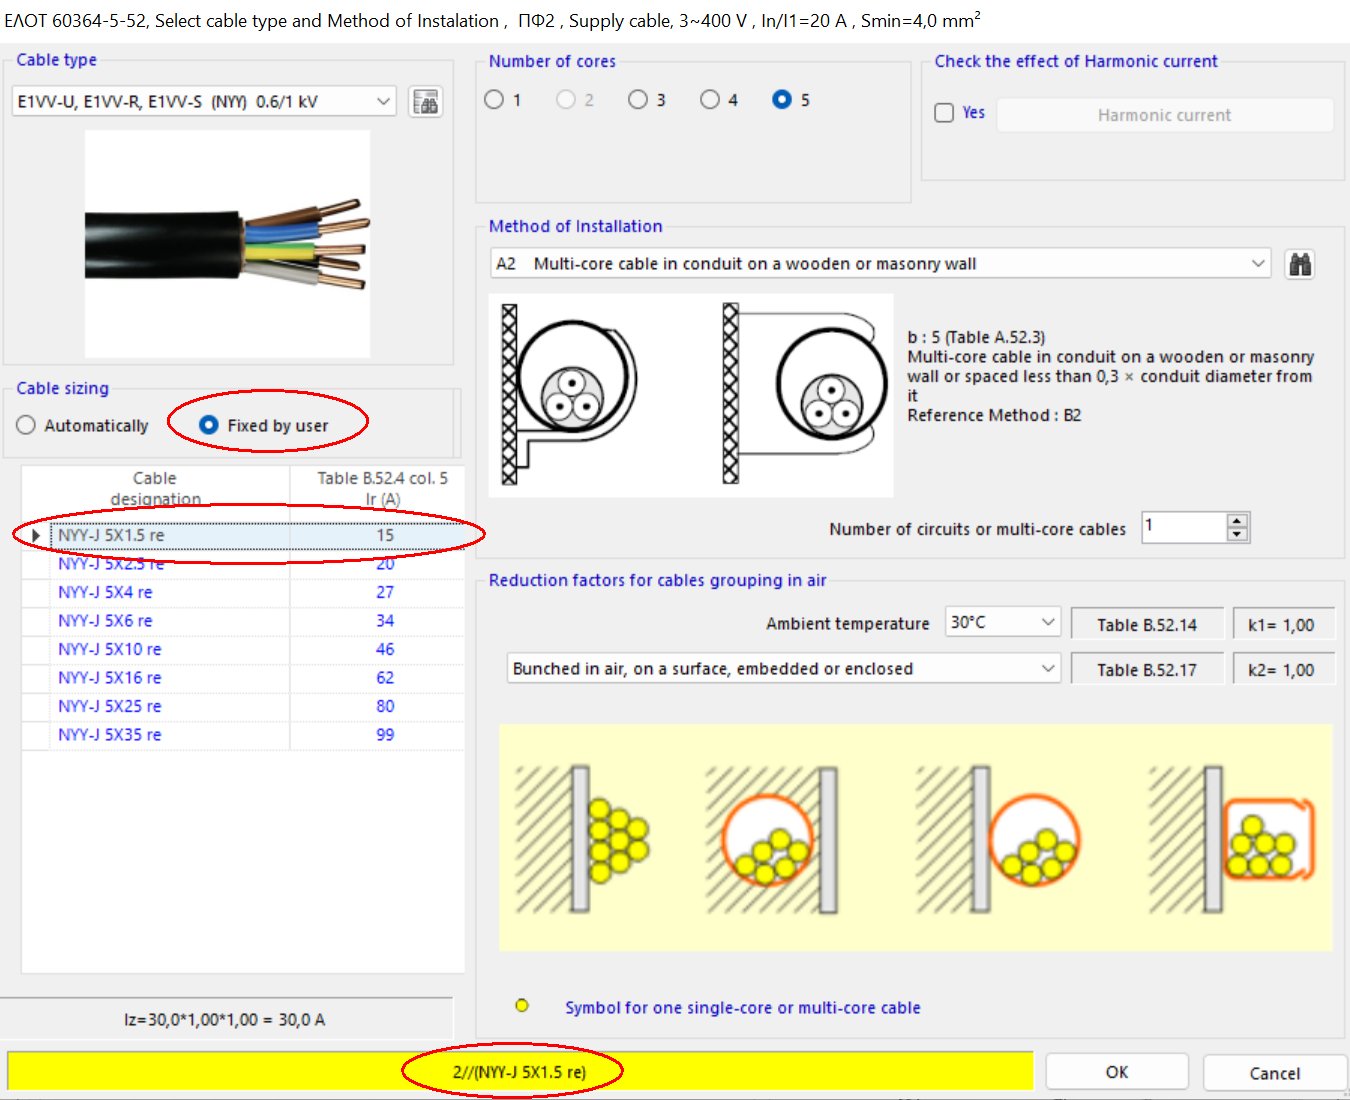Click the OK button
Screen dimensions: 1350x1100
coord(1115,1071)
